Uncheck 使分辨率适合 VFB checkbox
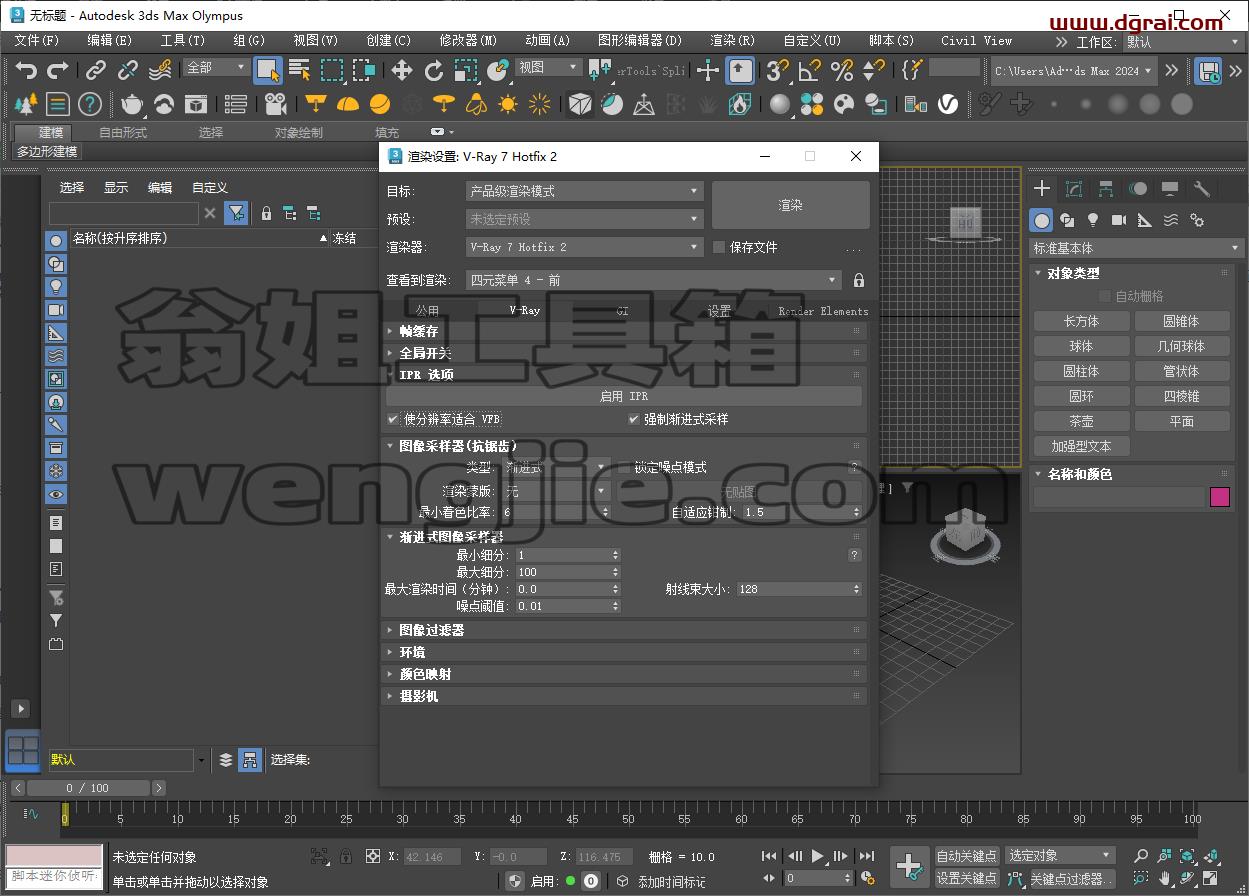 [393, 419]
